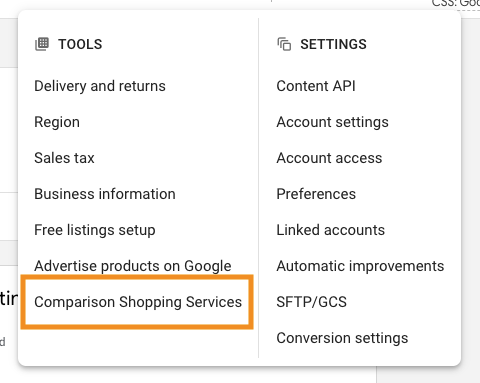Screen dimensions: 480x383
Task: Click the SETTINGS column heading
Action: [x=333, y=44]
